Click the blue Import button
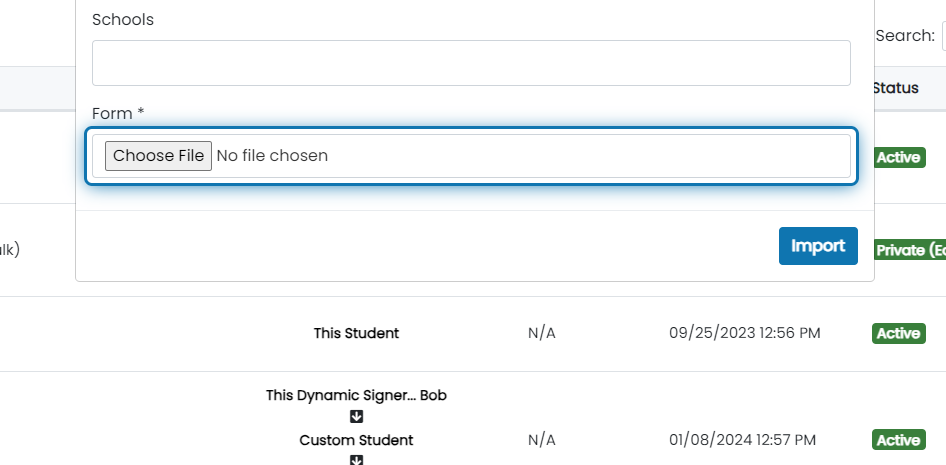946x465 pixels. pos(818,246)
